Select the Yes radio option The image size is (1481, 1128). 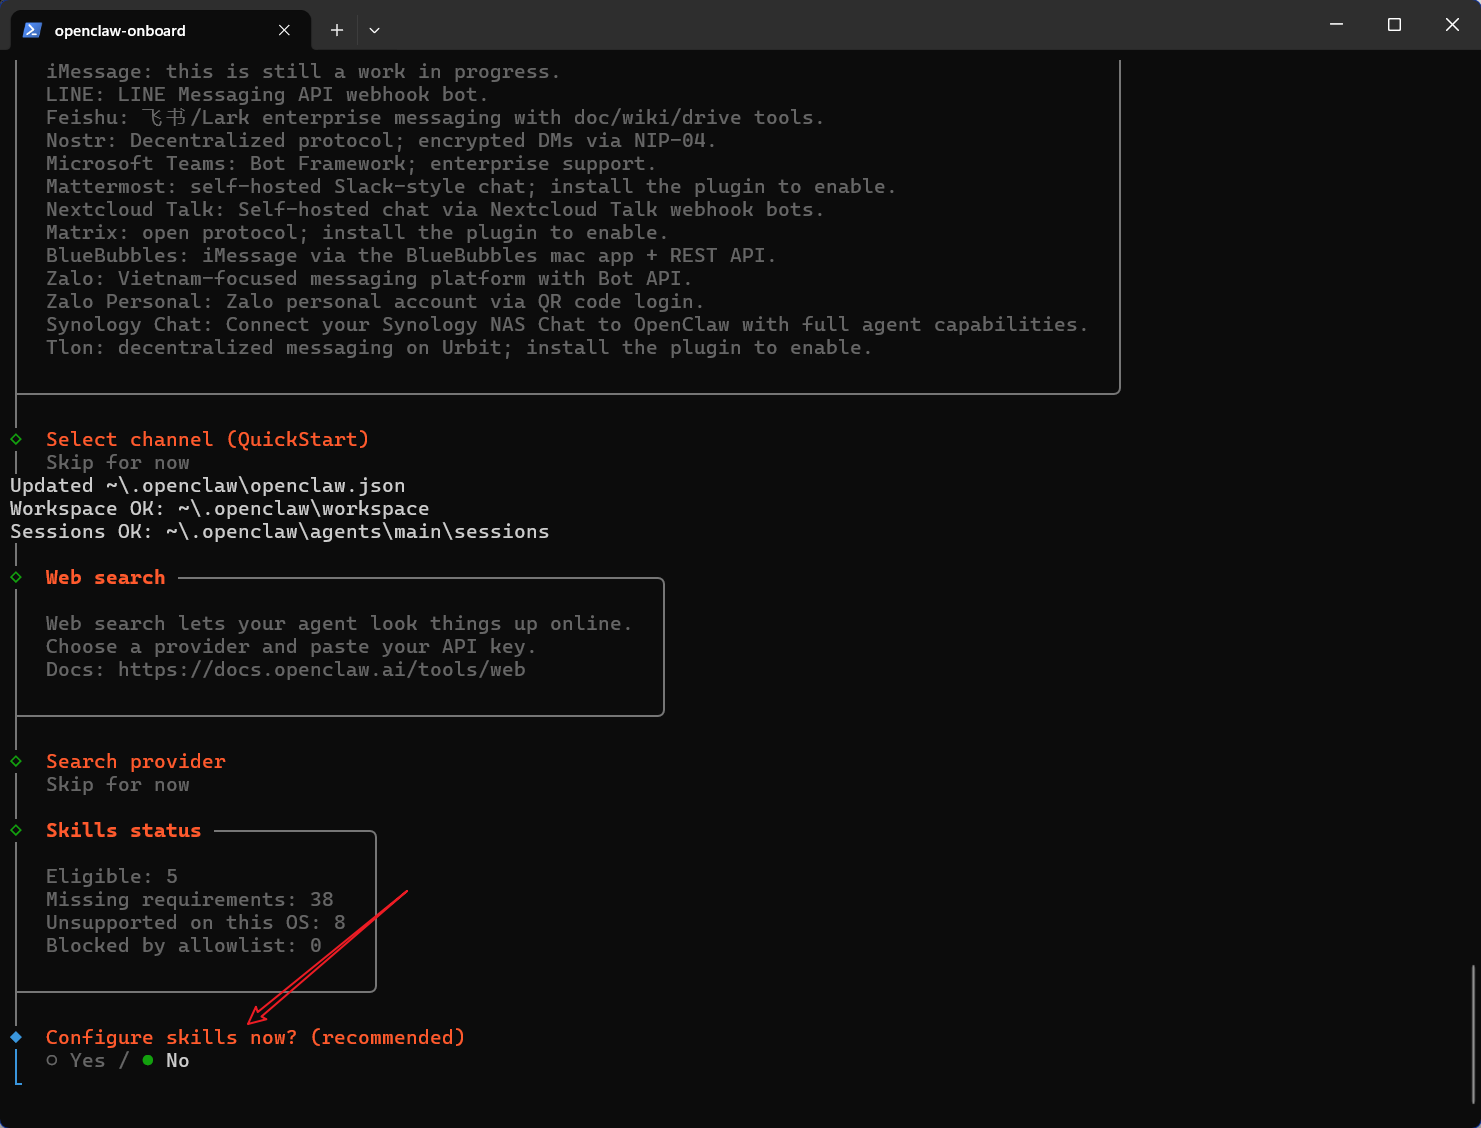(x=76, y=1061)
